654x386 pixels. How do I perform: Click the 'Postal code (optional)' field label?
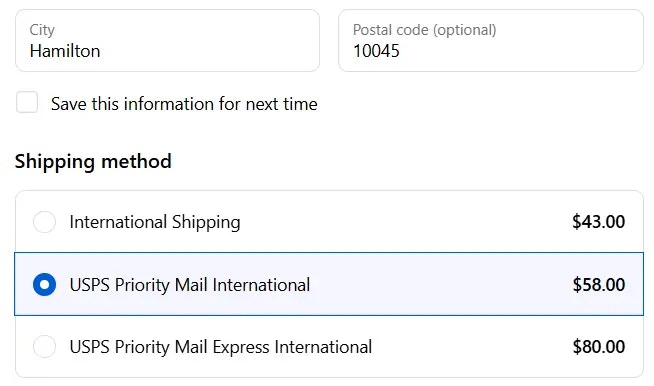[425, 30]
